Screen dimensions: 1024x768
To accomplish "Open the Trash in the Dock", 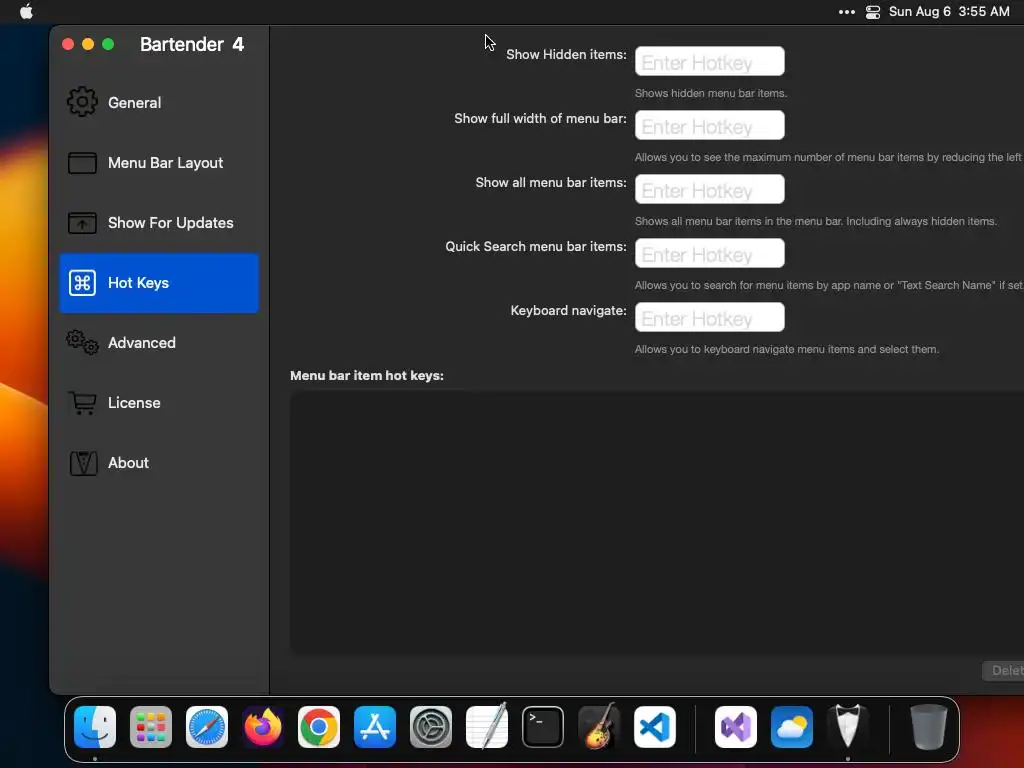I will [x=929, y=727].
